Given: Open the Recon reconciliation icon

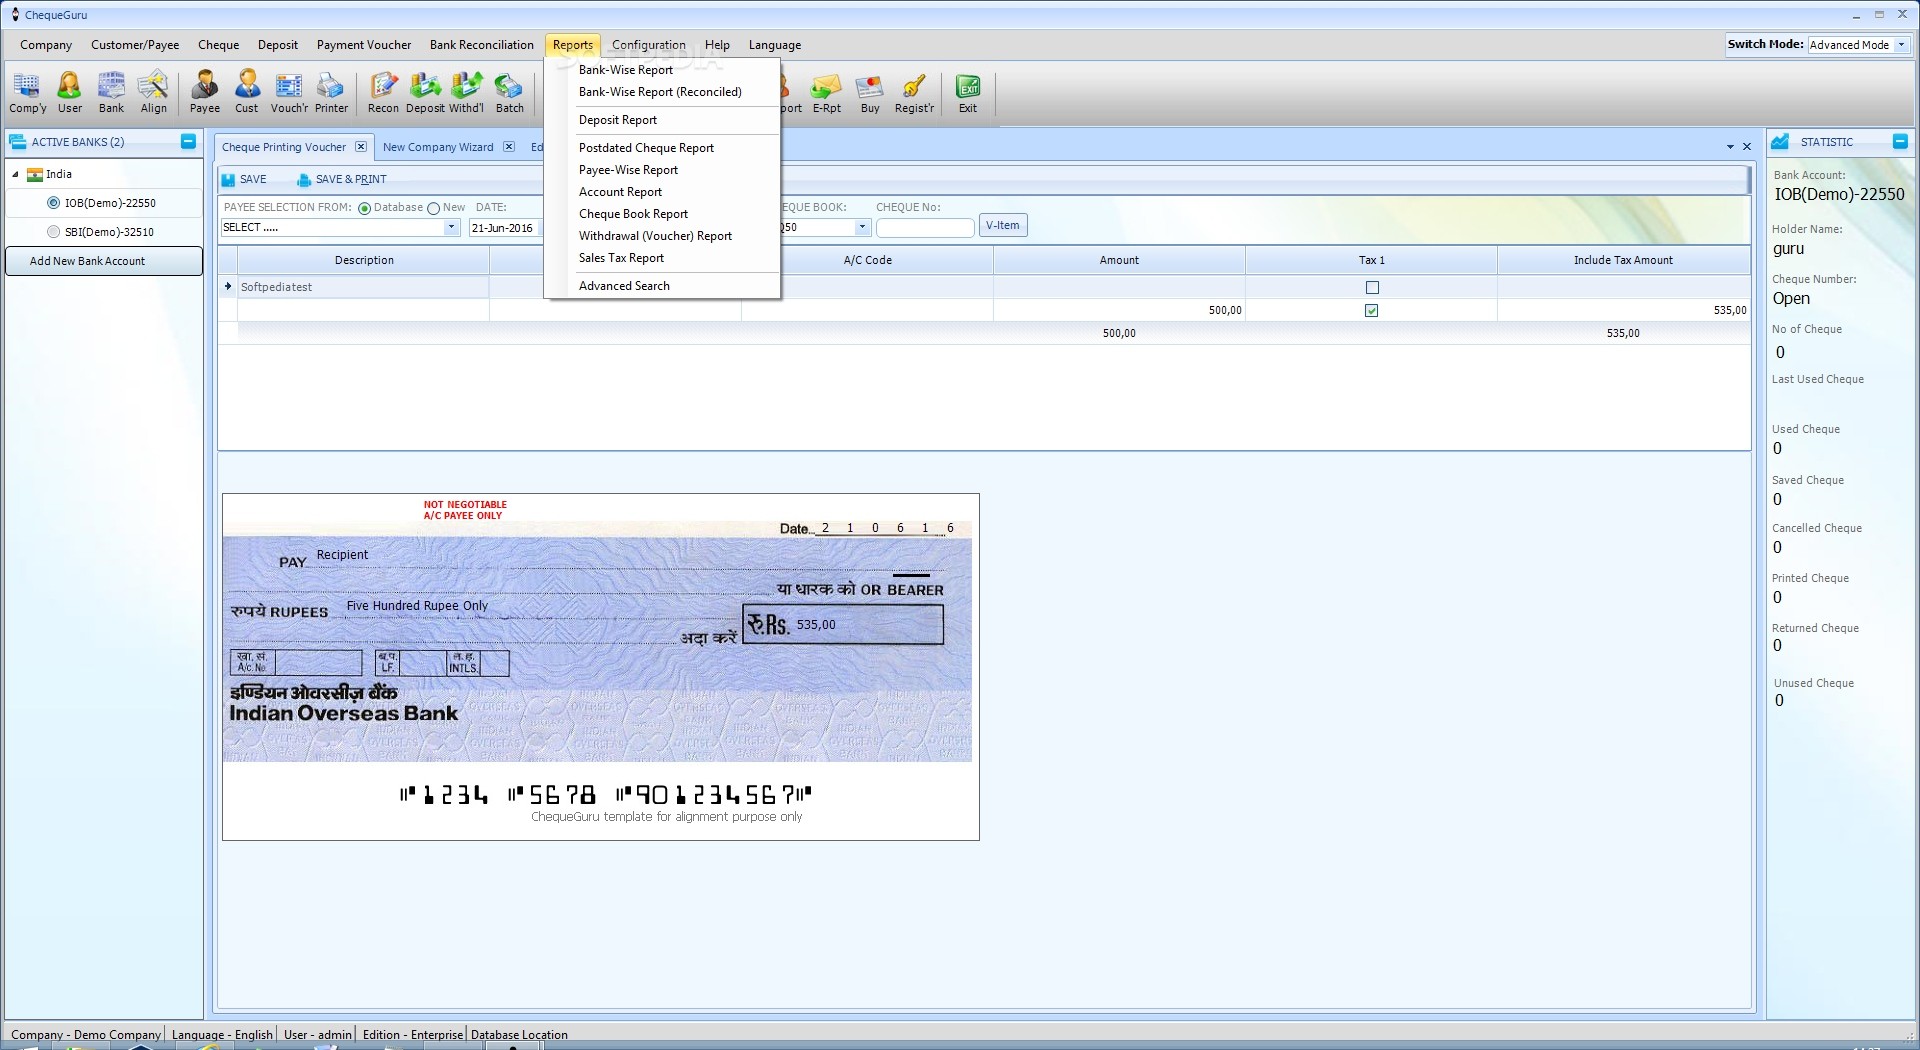Looking at the screenshot, I should click(x=383, y=92).
